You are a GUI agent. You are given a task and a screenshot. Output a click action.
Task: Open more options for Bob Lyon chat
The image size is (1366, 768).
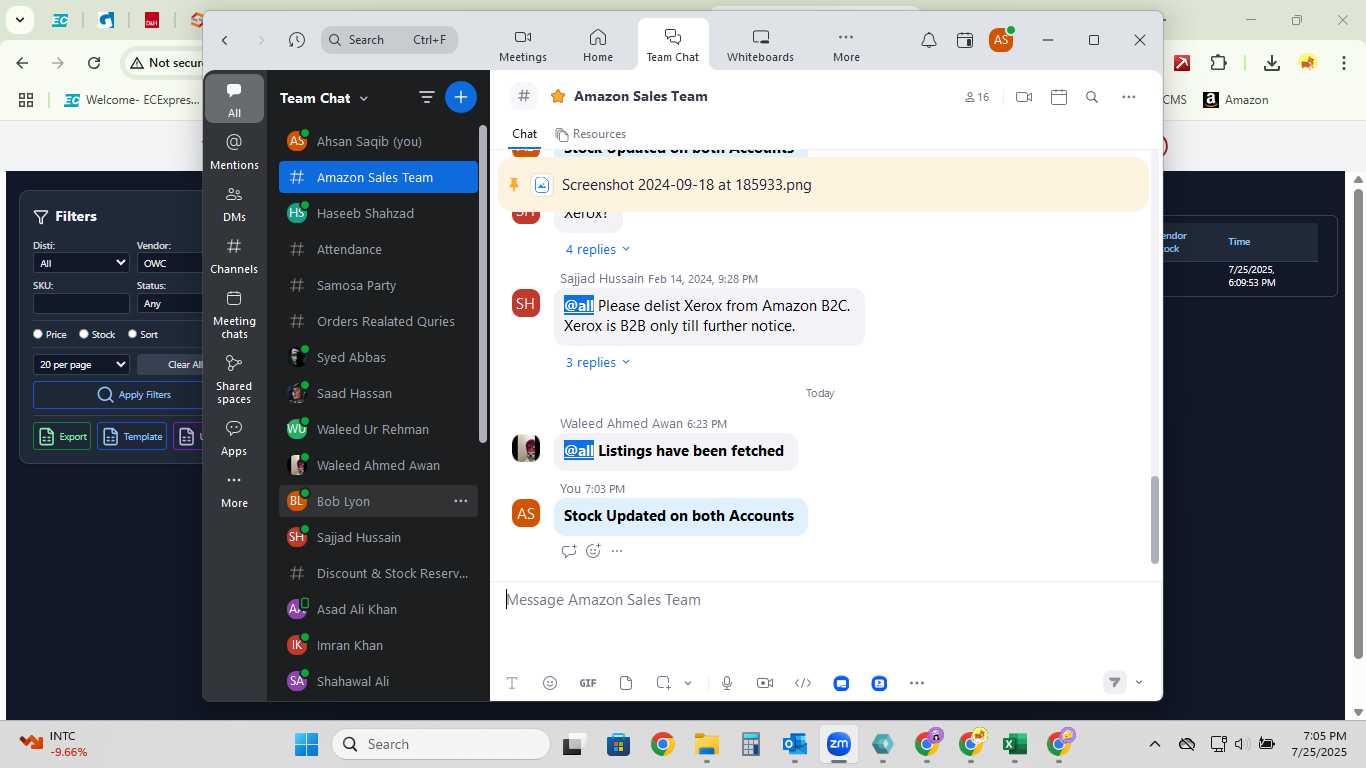pyautogui.click(x=461, y=501)
